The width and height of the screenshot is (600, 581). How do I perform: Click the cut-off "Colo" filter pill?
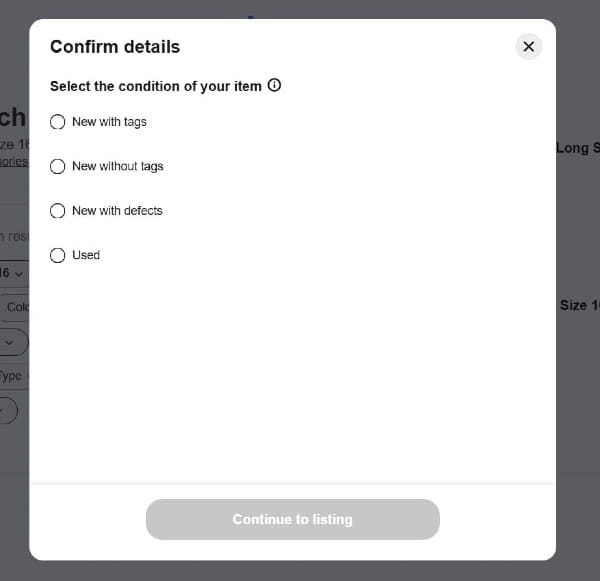(x=16, y=307)
